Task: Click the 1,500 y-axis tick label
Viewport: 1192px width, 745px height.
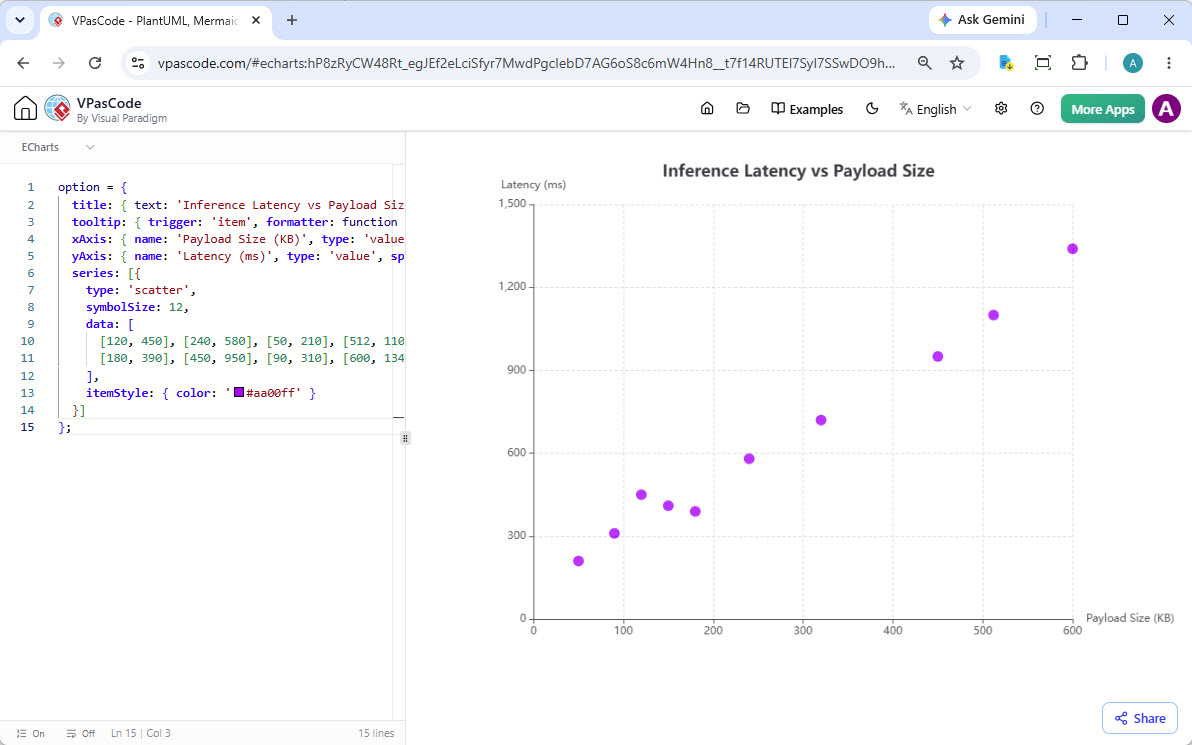Action: click(x=512, y=204)
